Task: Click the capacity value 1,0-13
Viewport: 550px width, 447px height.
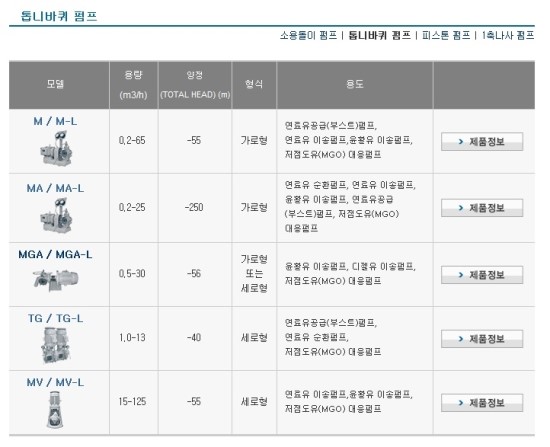Action: pos(132,338)
